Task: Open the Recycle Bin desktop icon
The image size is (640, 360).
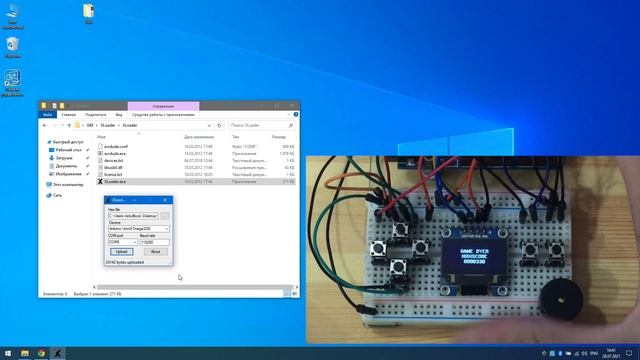Action: coord(13,48)
